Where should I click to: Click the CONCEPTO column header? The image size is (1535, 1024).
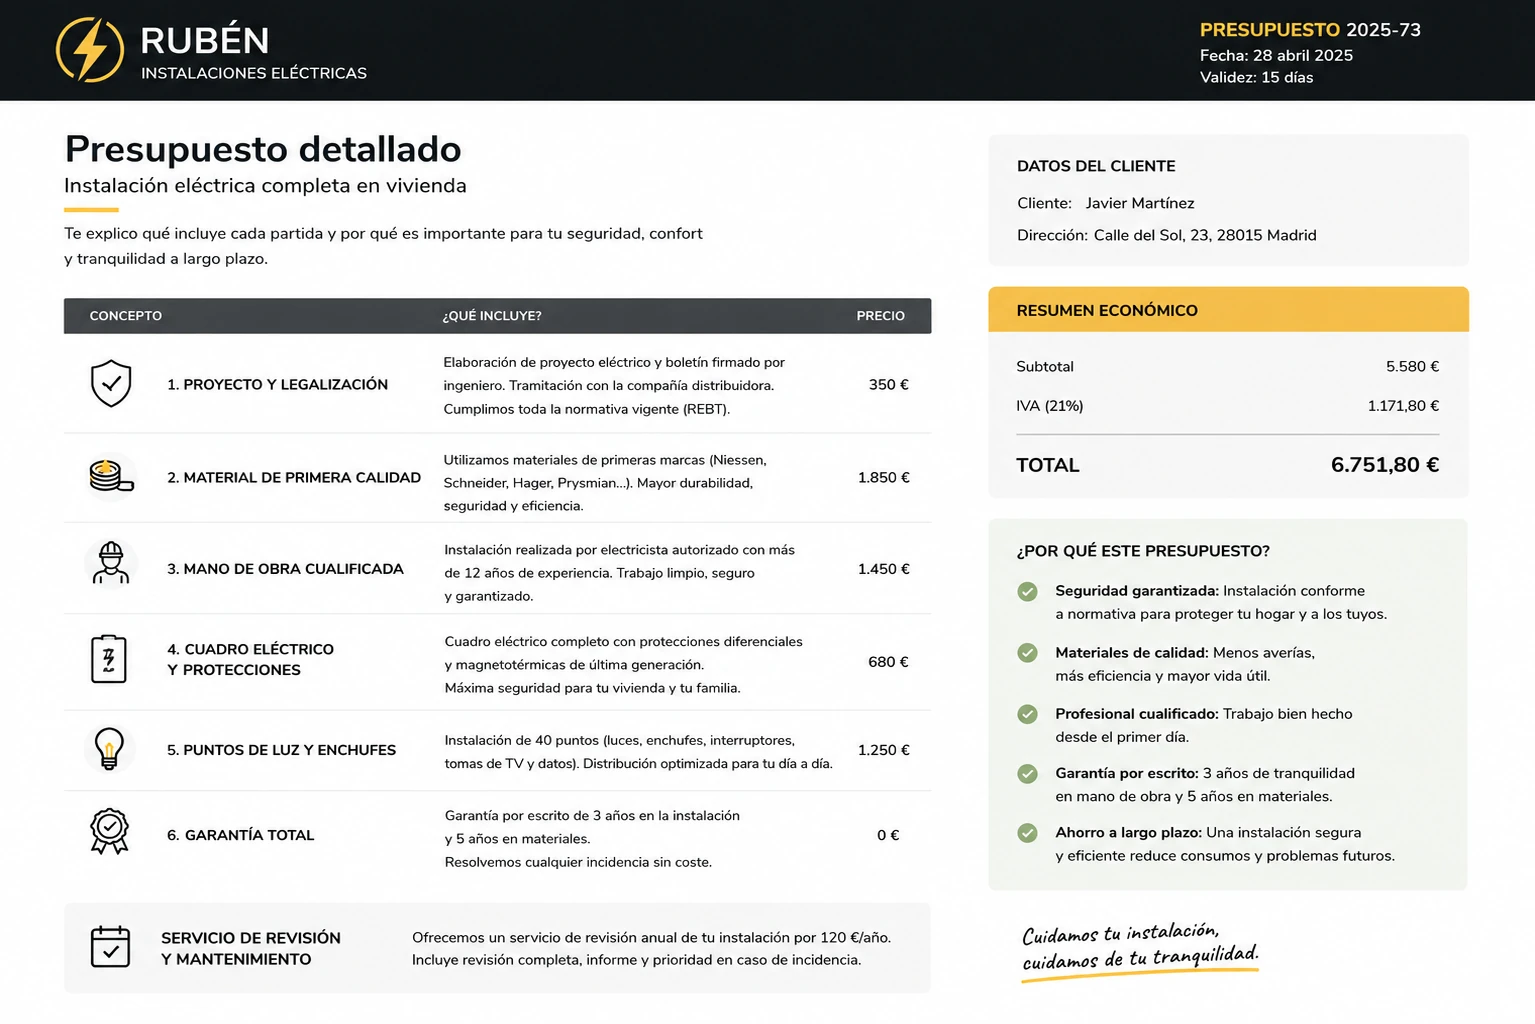point(126,316)
